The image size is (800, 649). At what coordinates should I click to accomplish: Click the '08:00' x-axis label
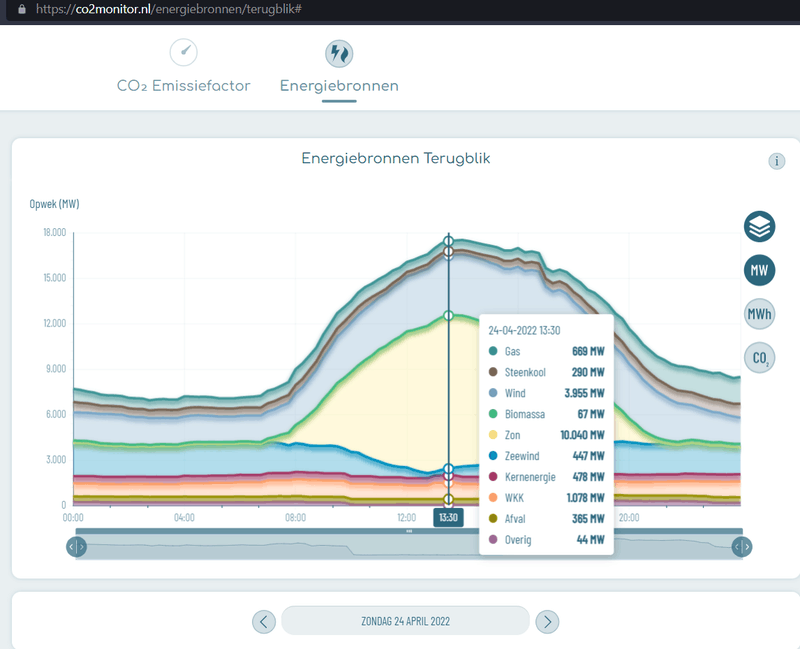point(295,518)
